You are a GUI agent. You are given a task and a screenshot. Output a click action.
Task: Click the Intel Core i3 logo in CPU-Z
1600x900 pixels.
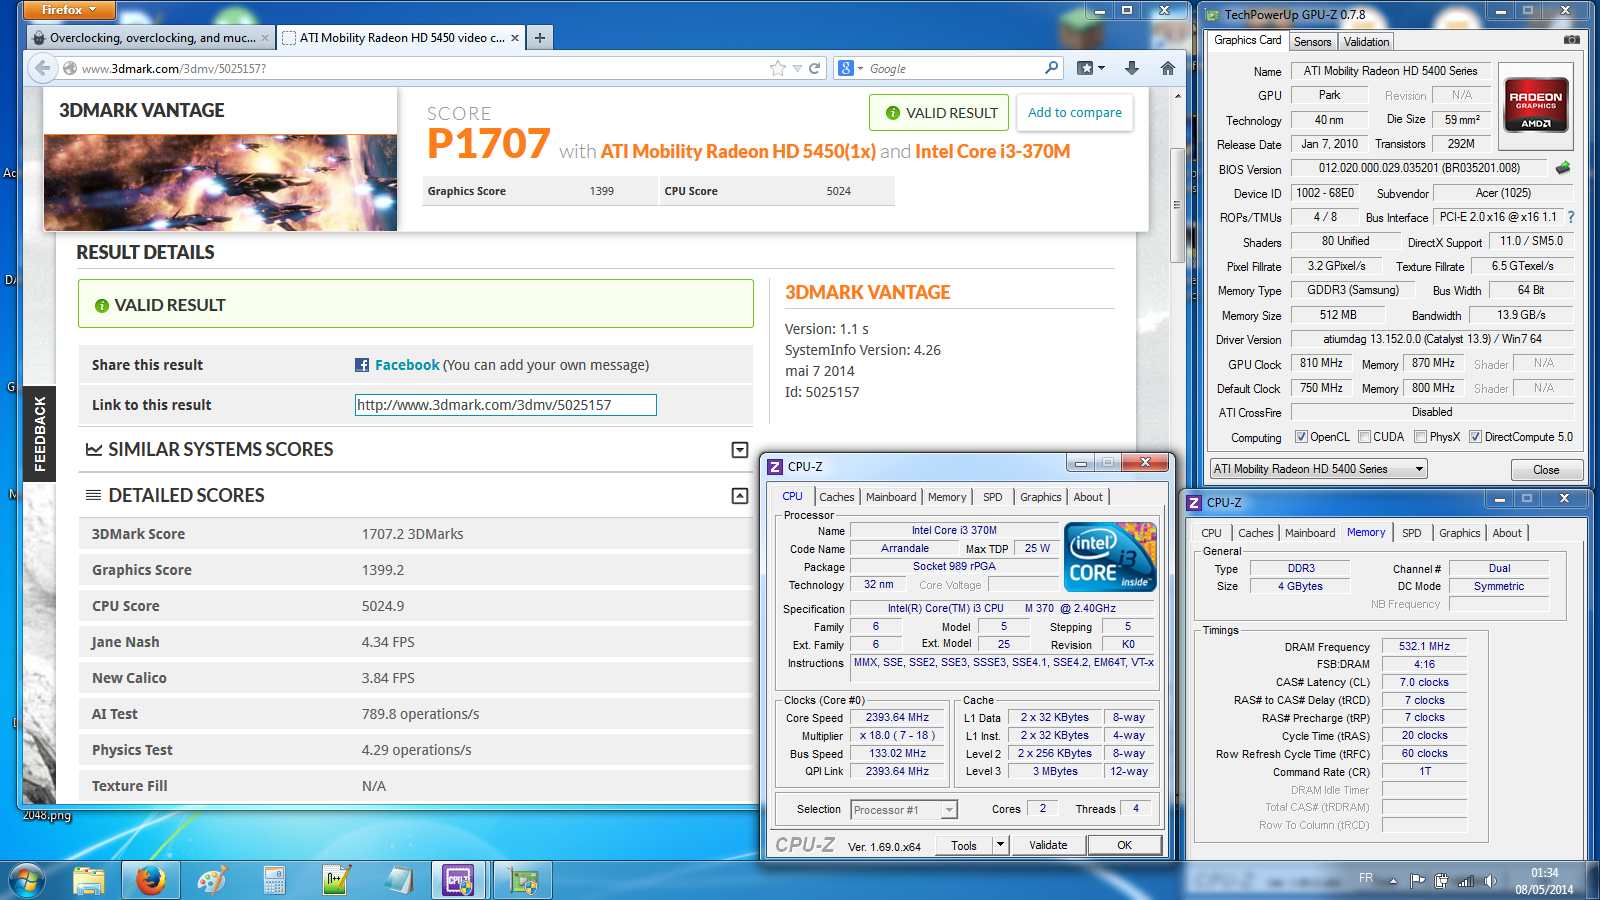pyautogui.click(x=1110, y=557)
